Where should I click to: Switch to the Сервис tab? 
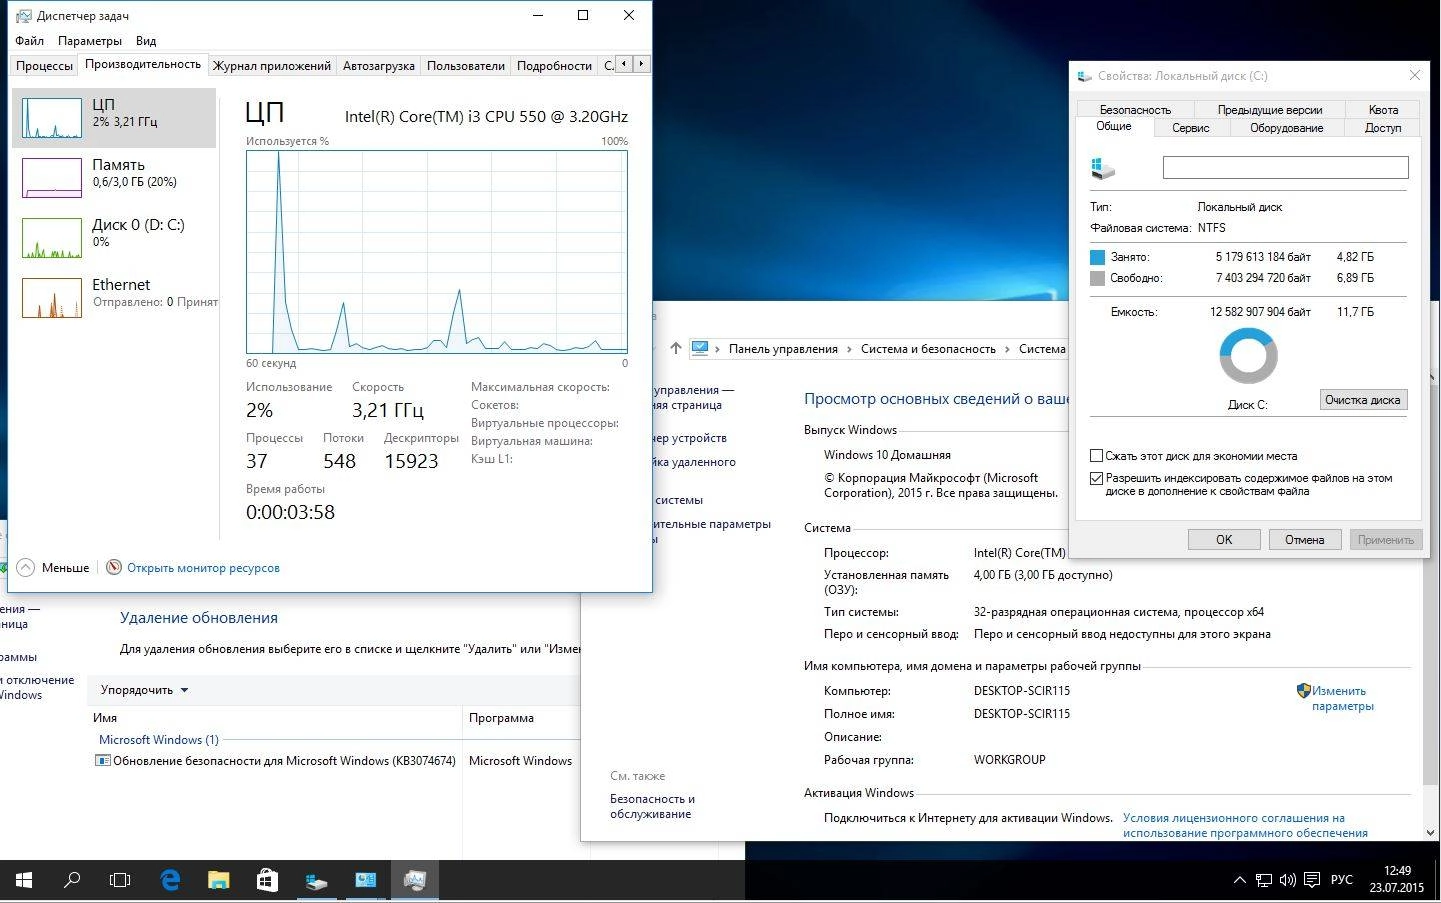(1190, 128)
